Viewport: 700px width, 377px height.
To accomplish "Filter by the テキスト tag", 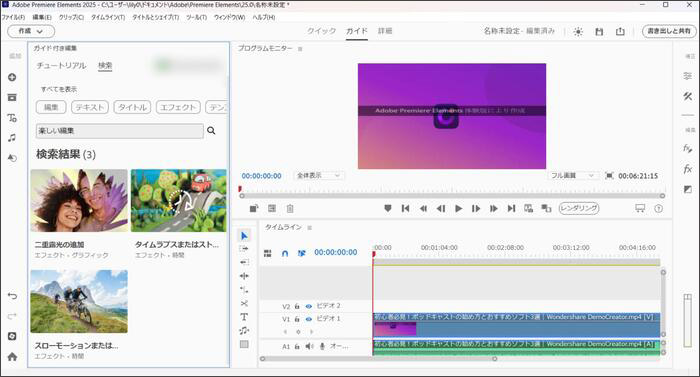I will pyautogui.click(x=90, y=107).
